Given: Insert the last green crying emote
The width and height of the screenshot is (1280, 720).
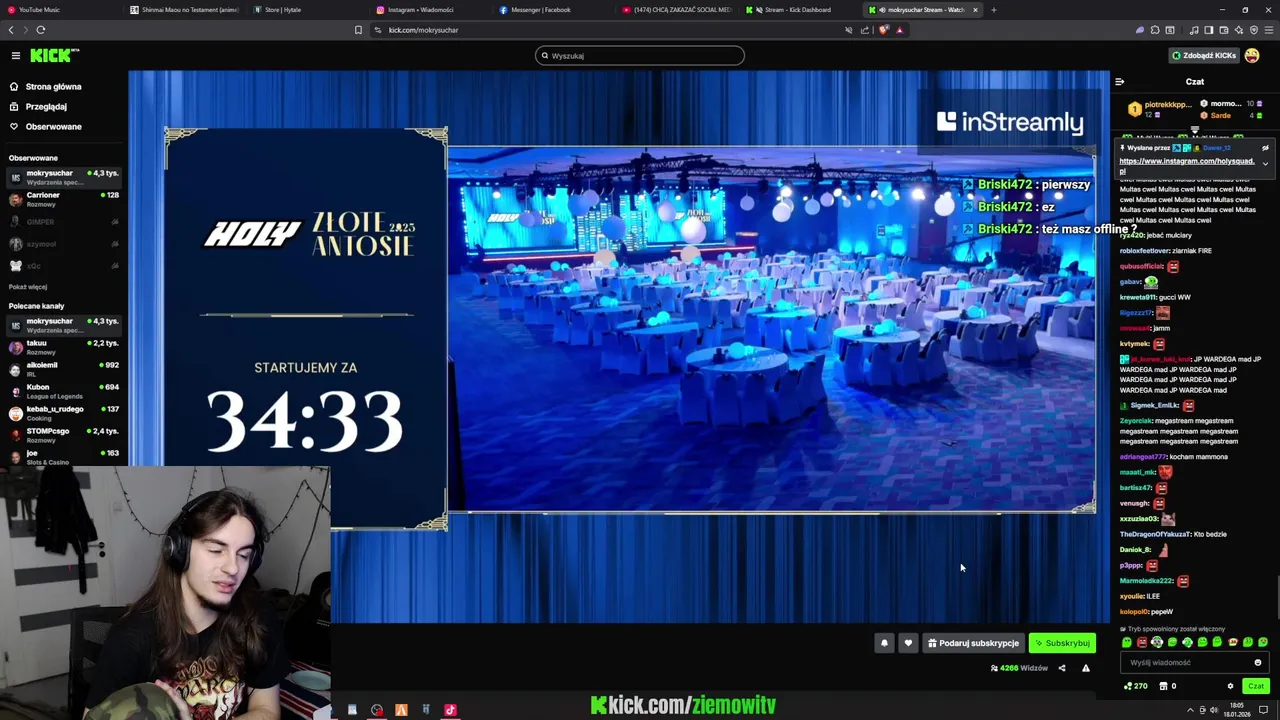Looking at the screenshot, I should [x=1263, y=642].
